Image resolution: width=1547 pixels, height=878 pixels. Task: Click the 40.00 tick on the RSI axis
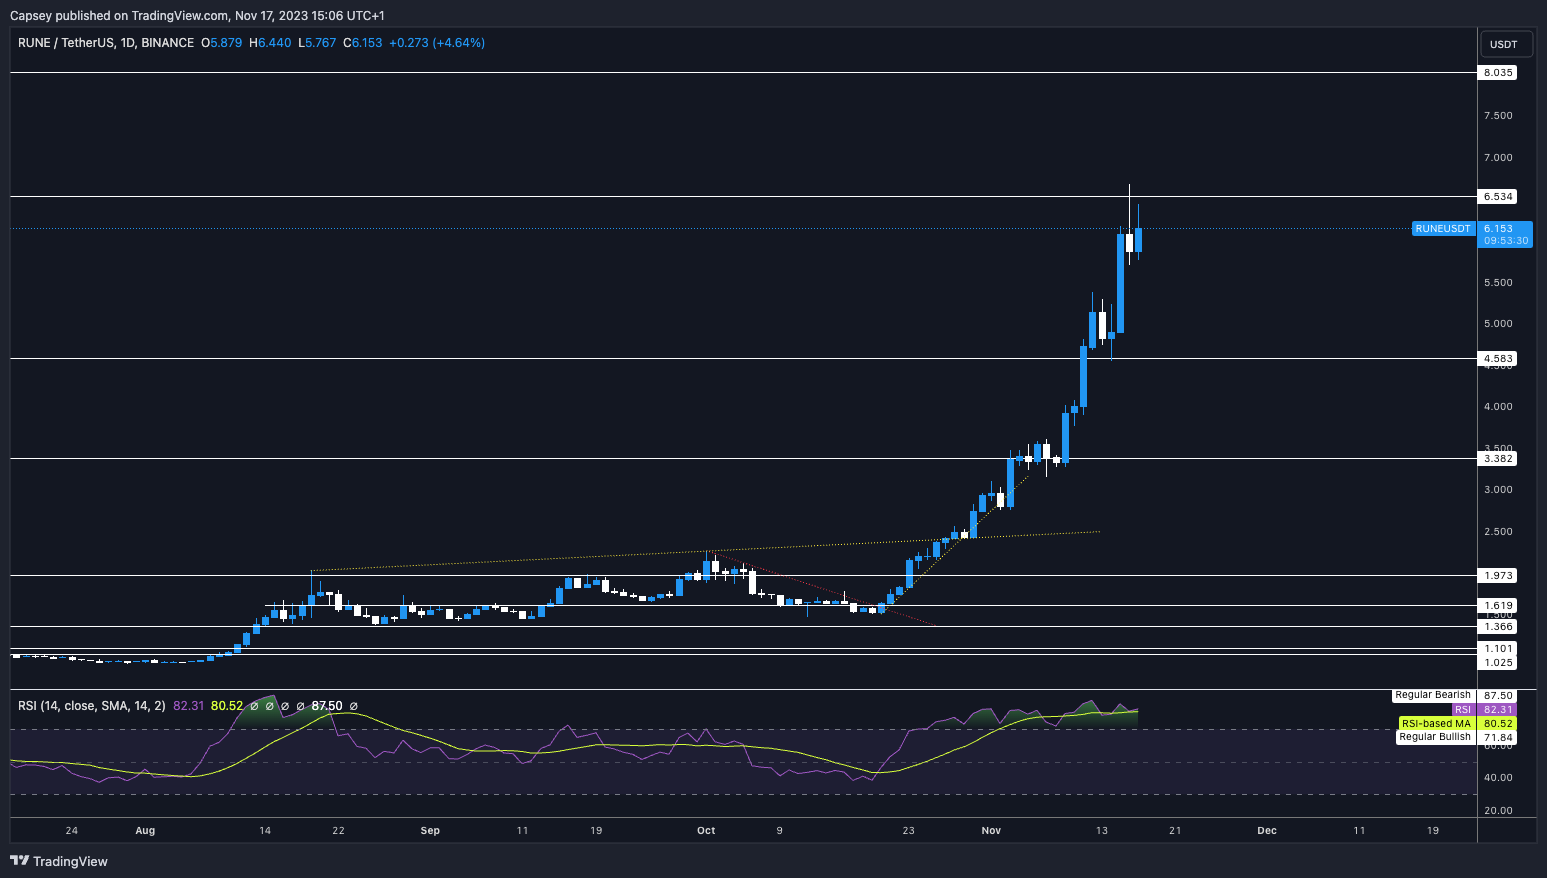pos(1498,778)
